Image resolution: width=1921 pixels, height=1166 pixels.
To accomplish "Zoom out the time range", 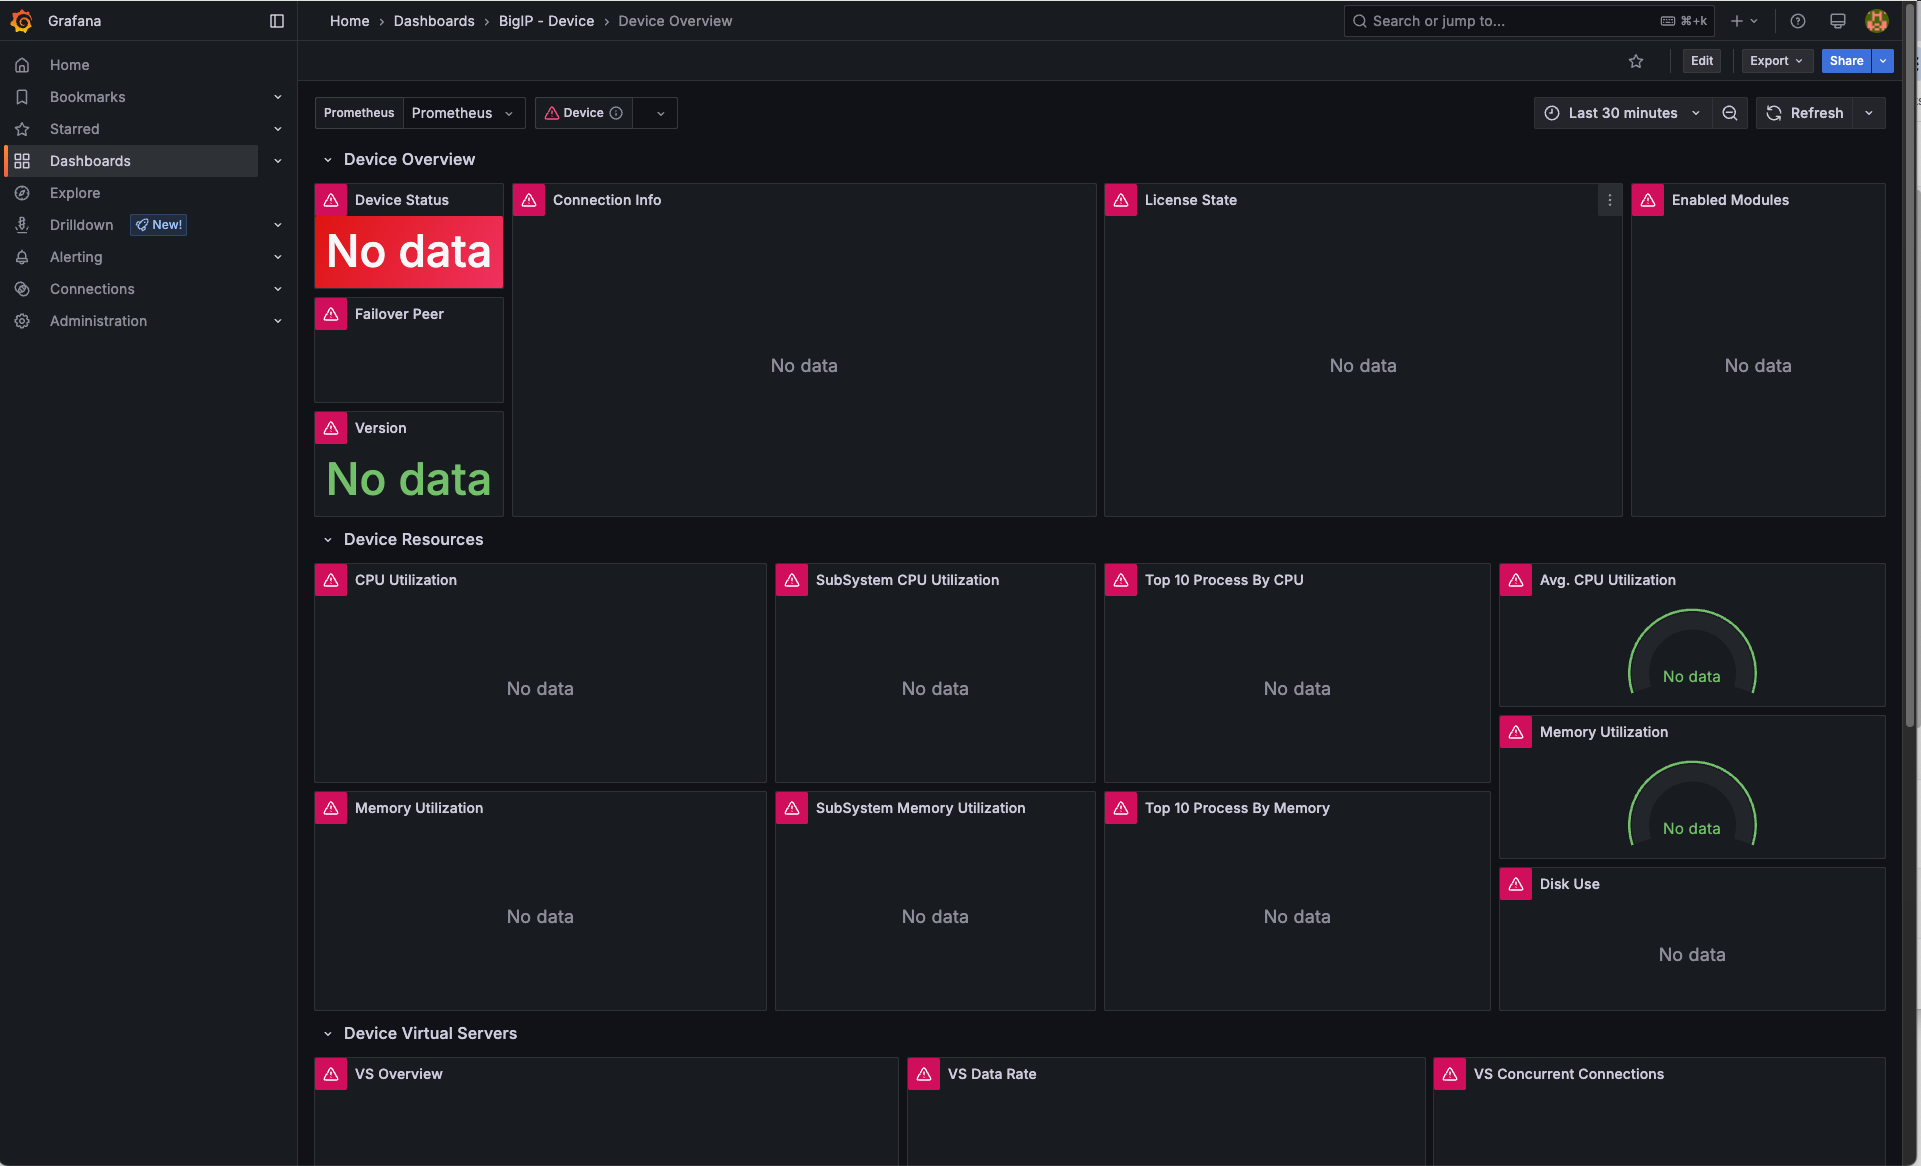I will tap(1731, 113).
